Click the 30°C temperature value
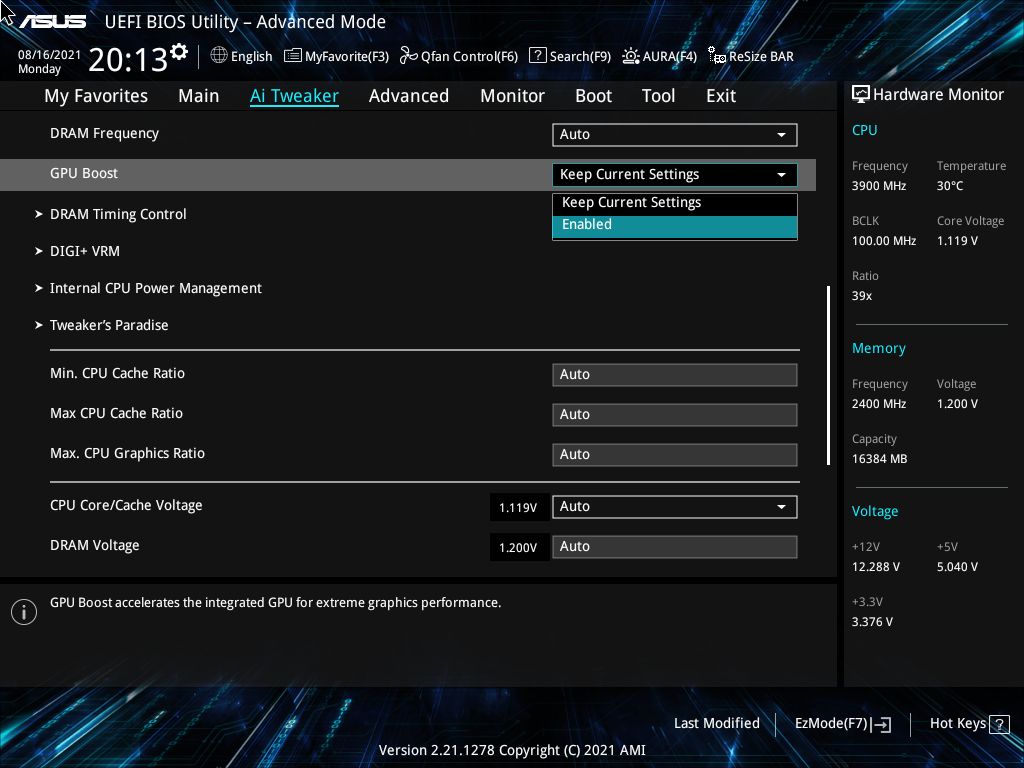 pos(950,186)
